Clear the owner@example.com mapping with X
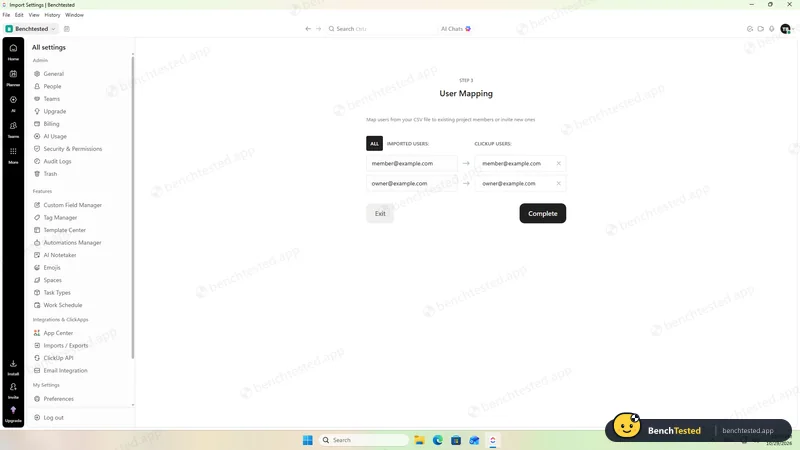800x450 pixels. coord(559,183)
